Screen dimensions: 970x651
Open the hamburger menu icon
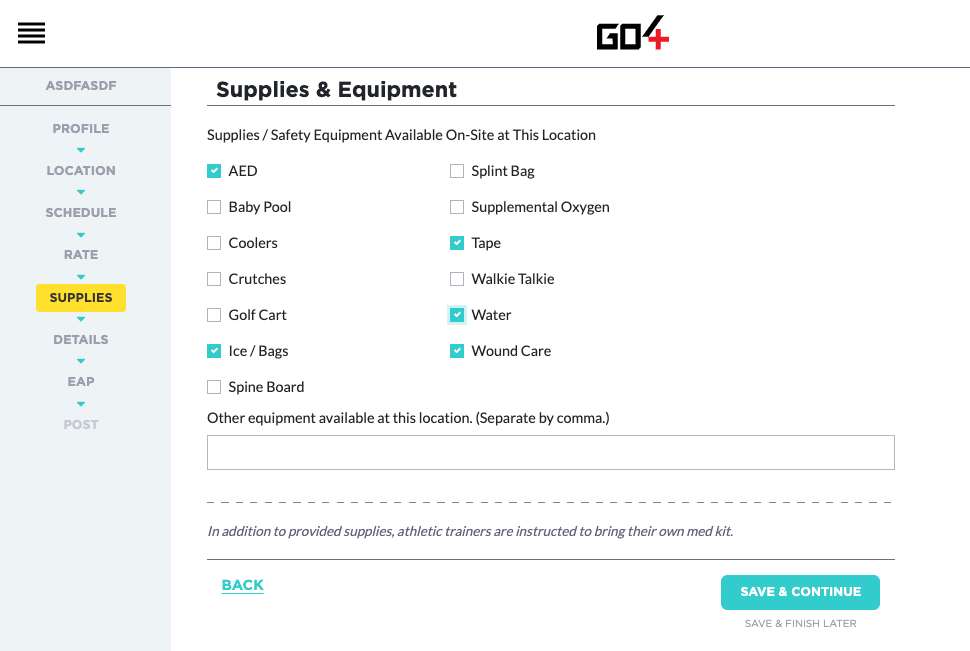[32, 33]
